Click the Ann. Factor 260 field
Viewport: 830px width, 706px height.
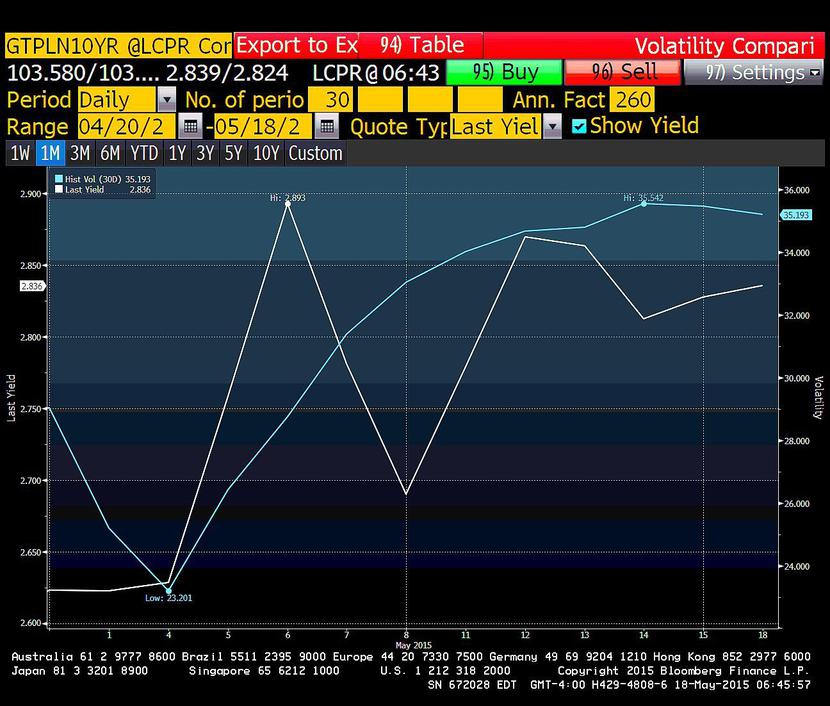tap(635, 100)
